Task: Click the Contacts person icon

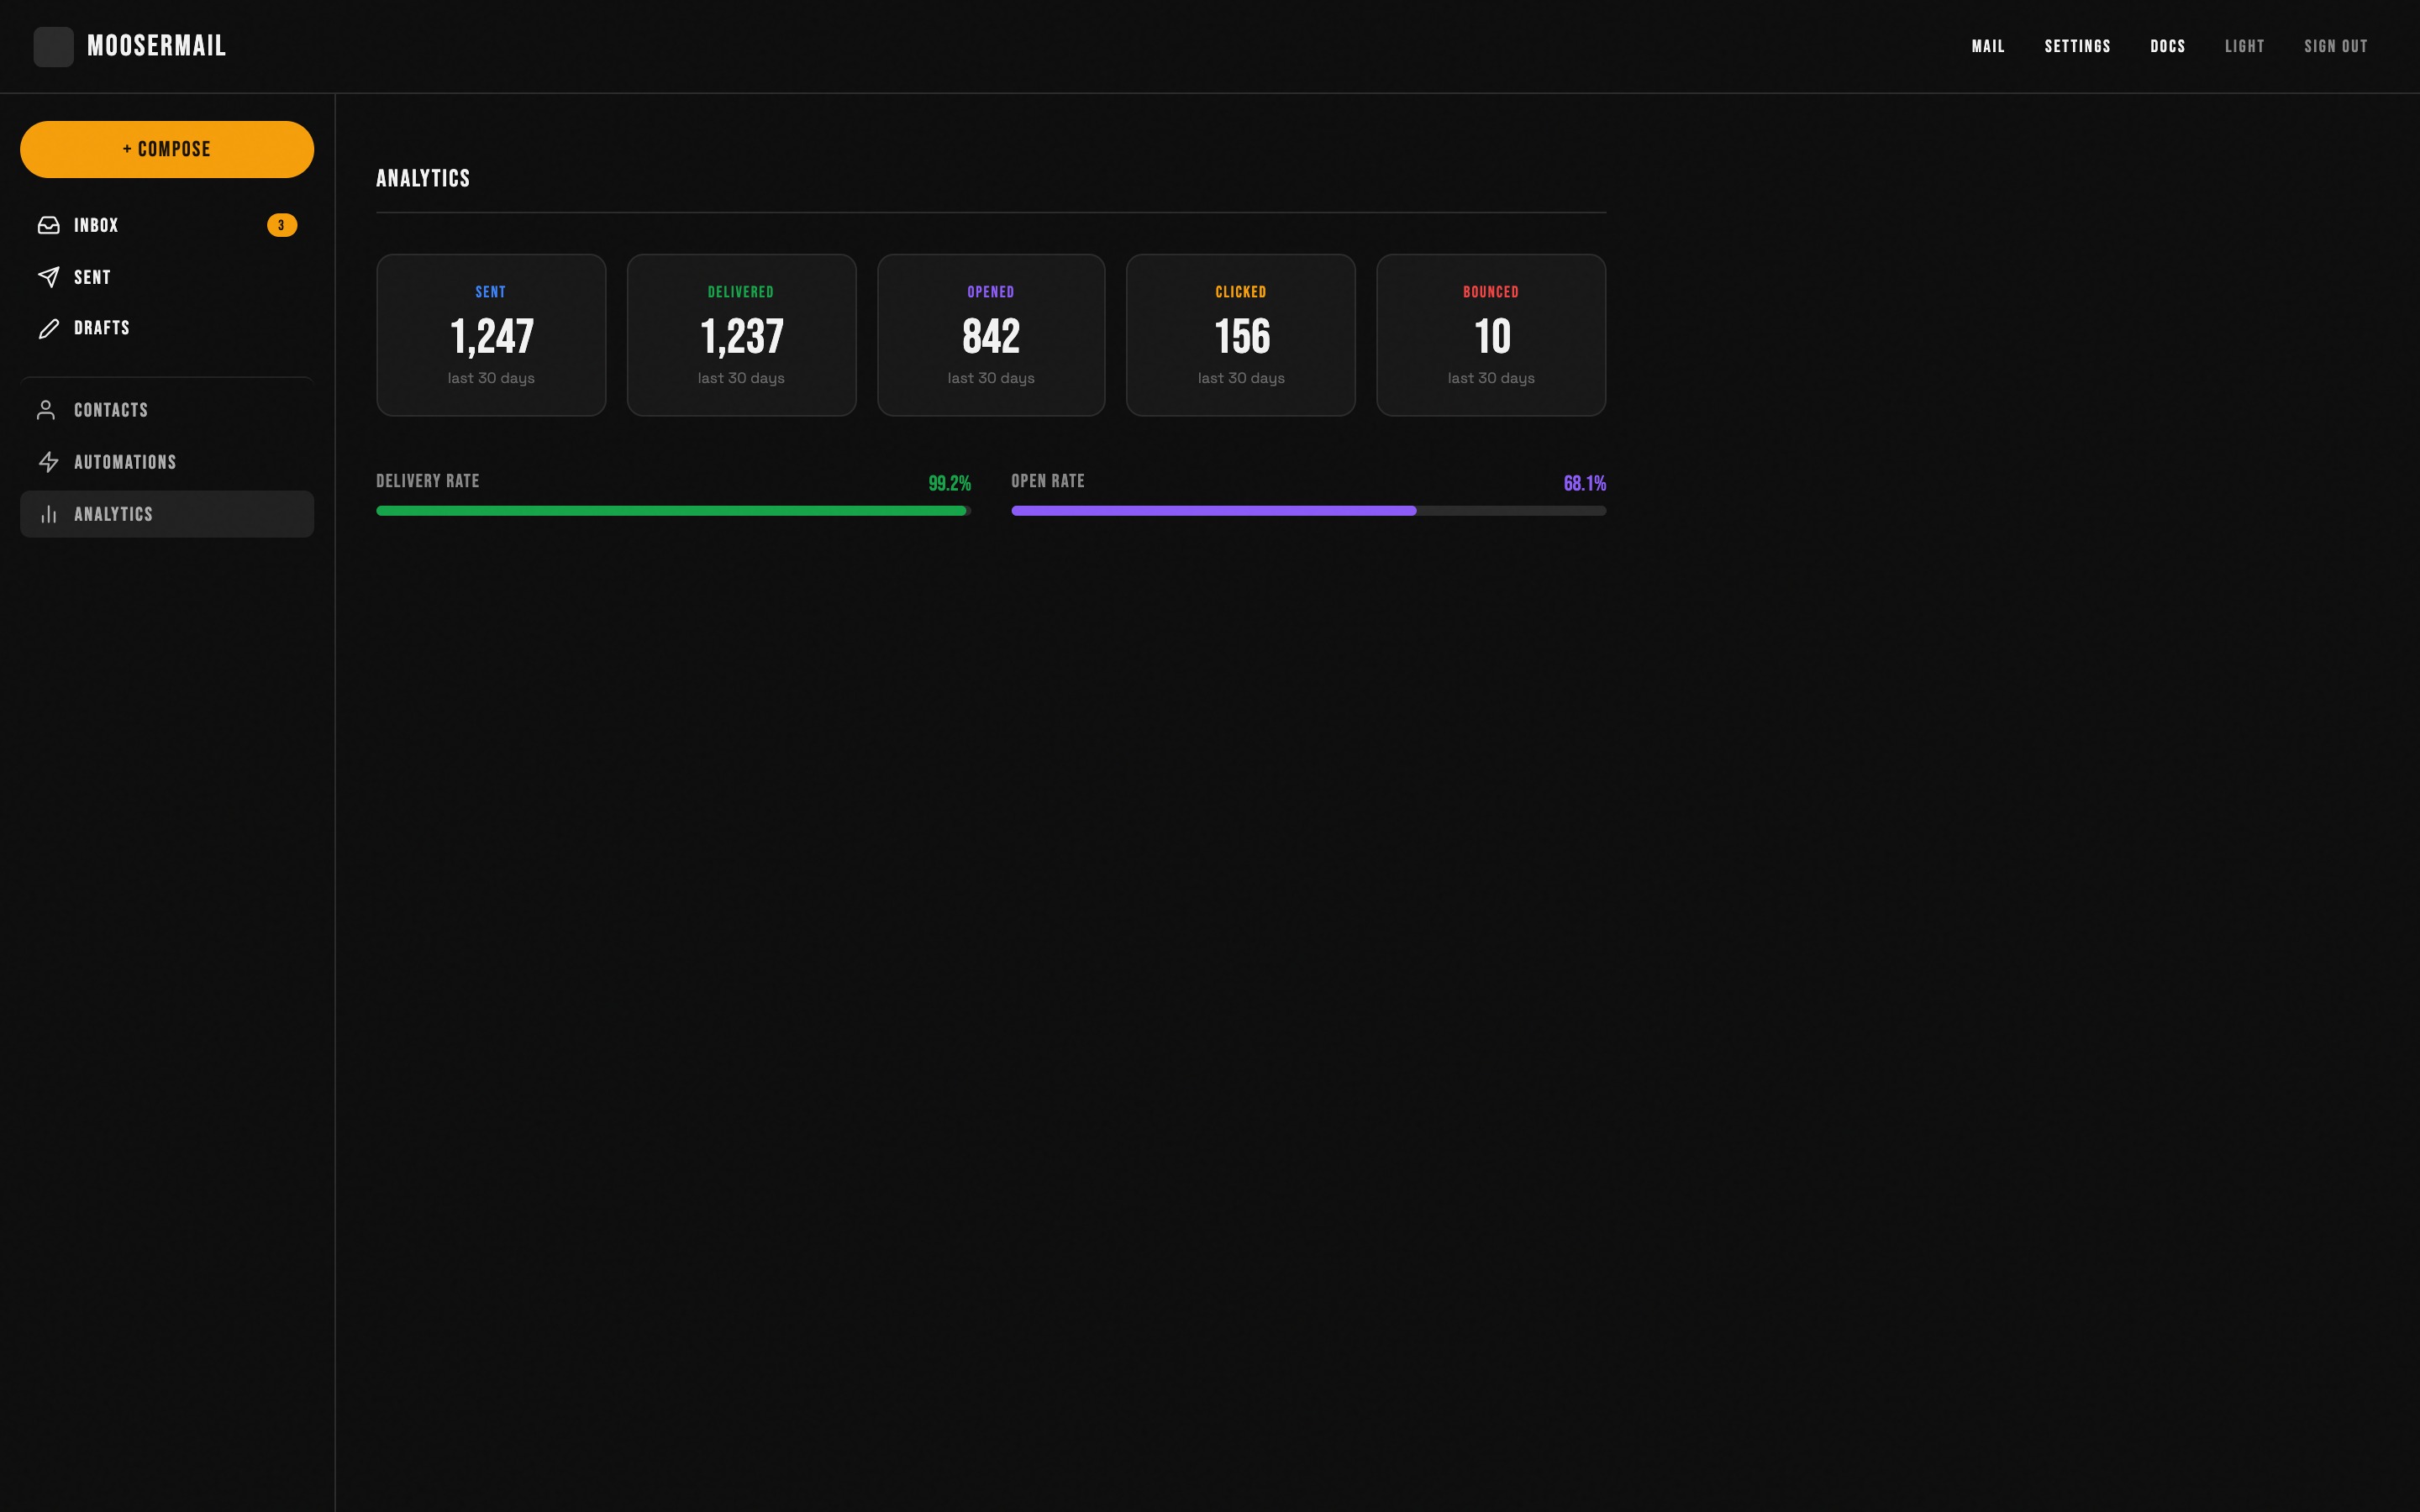Action: click(x=46, y=410)
